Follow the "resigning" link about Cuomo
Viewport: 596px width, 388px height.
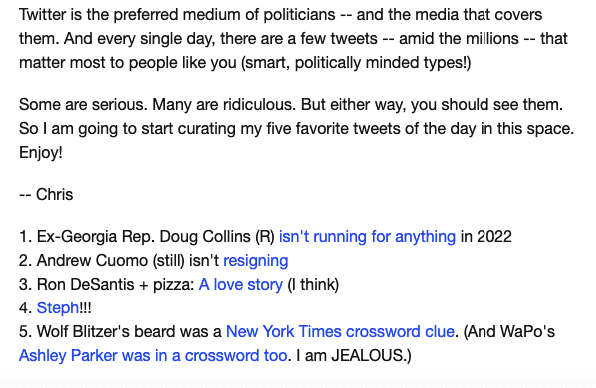click(255, 261)
